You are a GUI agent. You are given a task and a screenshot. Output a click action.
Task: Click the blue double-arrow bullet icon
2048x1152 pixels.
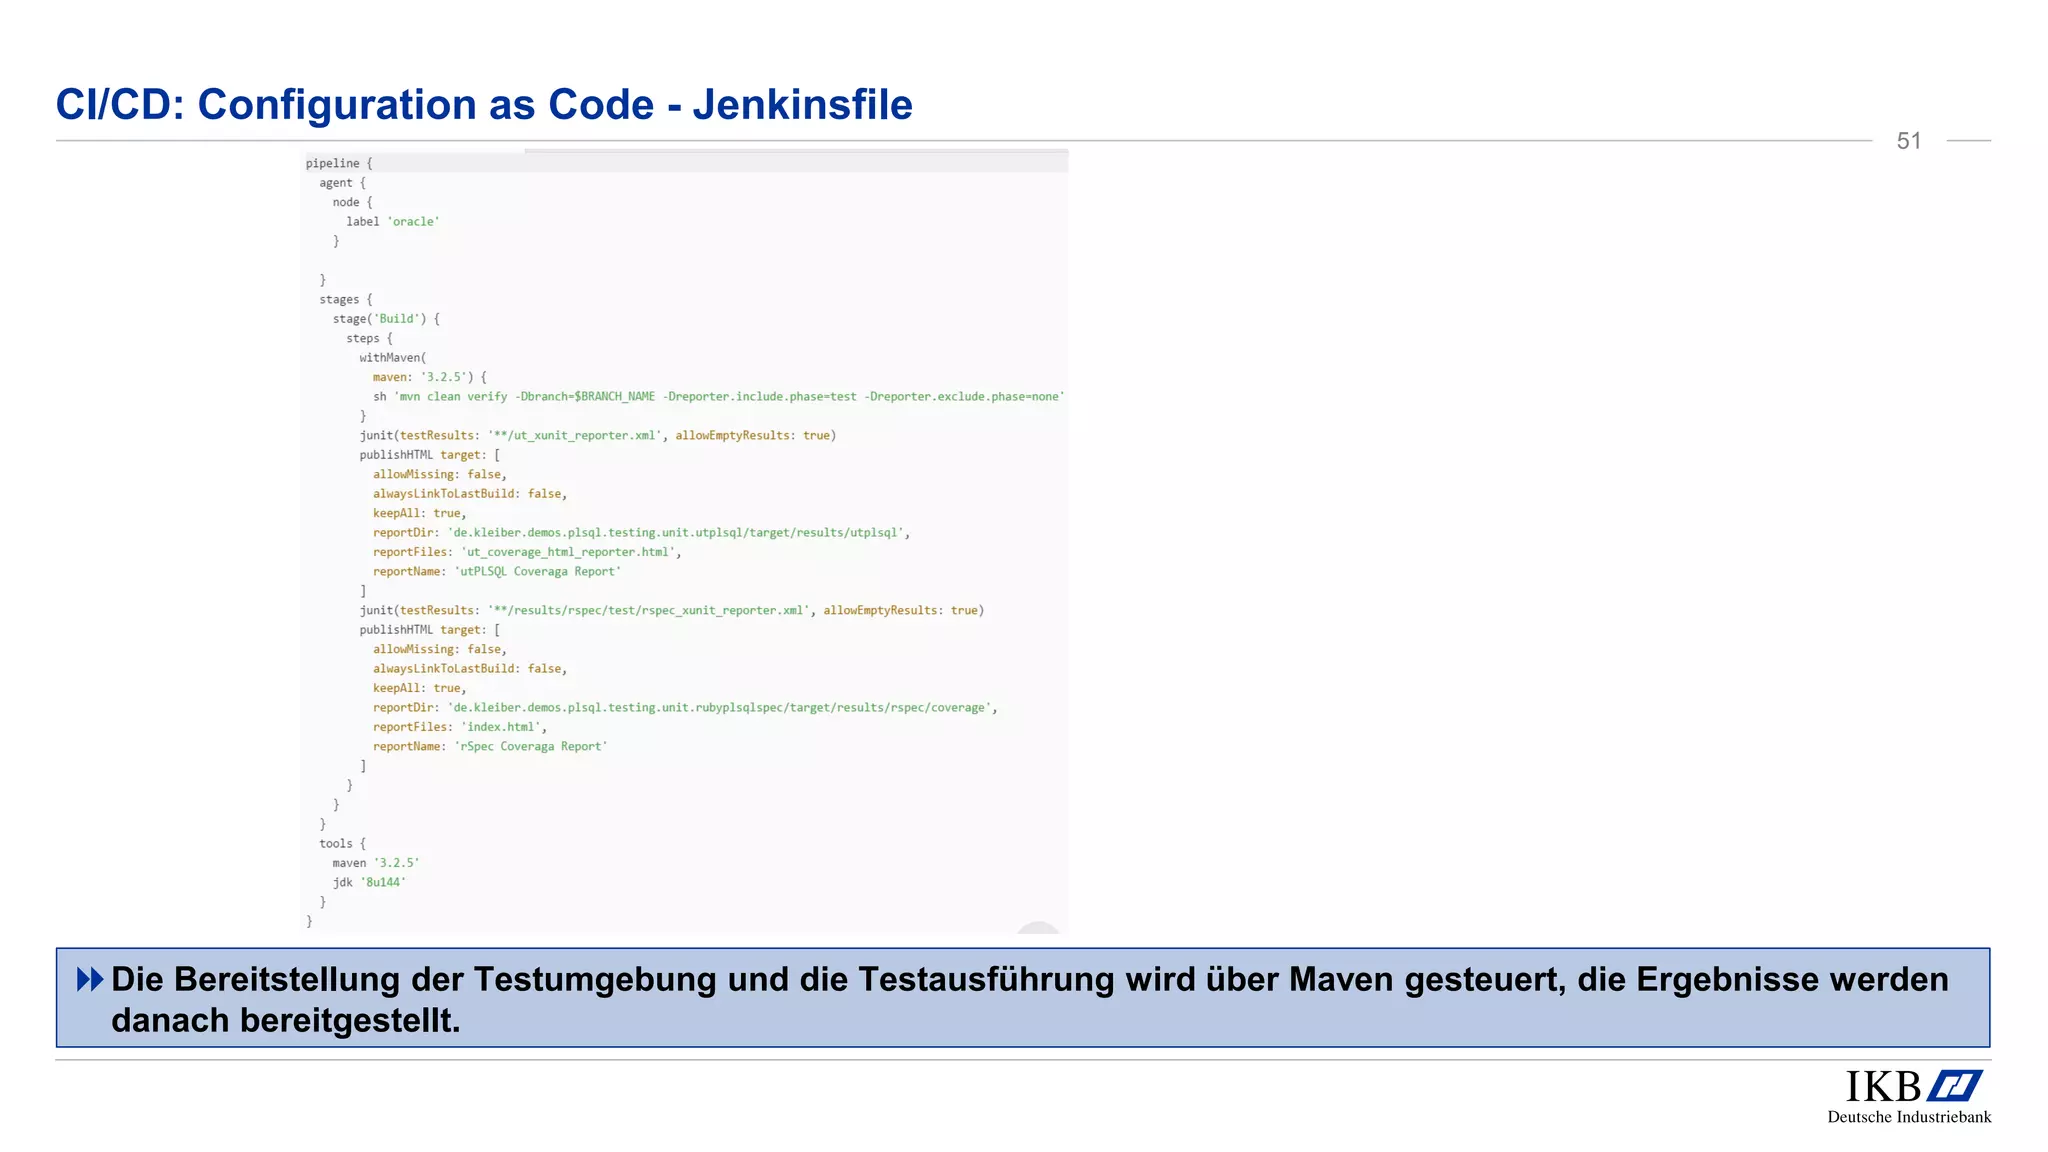[90, 980]
